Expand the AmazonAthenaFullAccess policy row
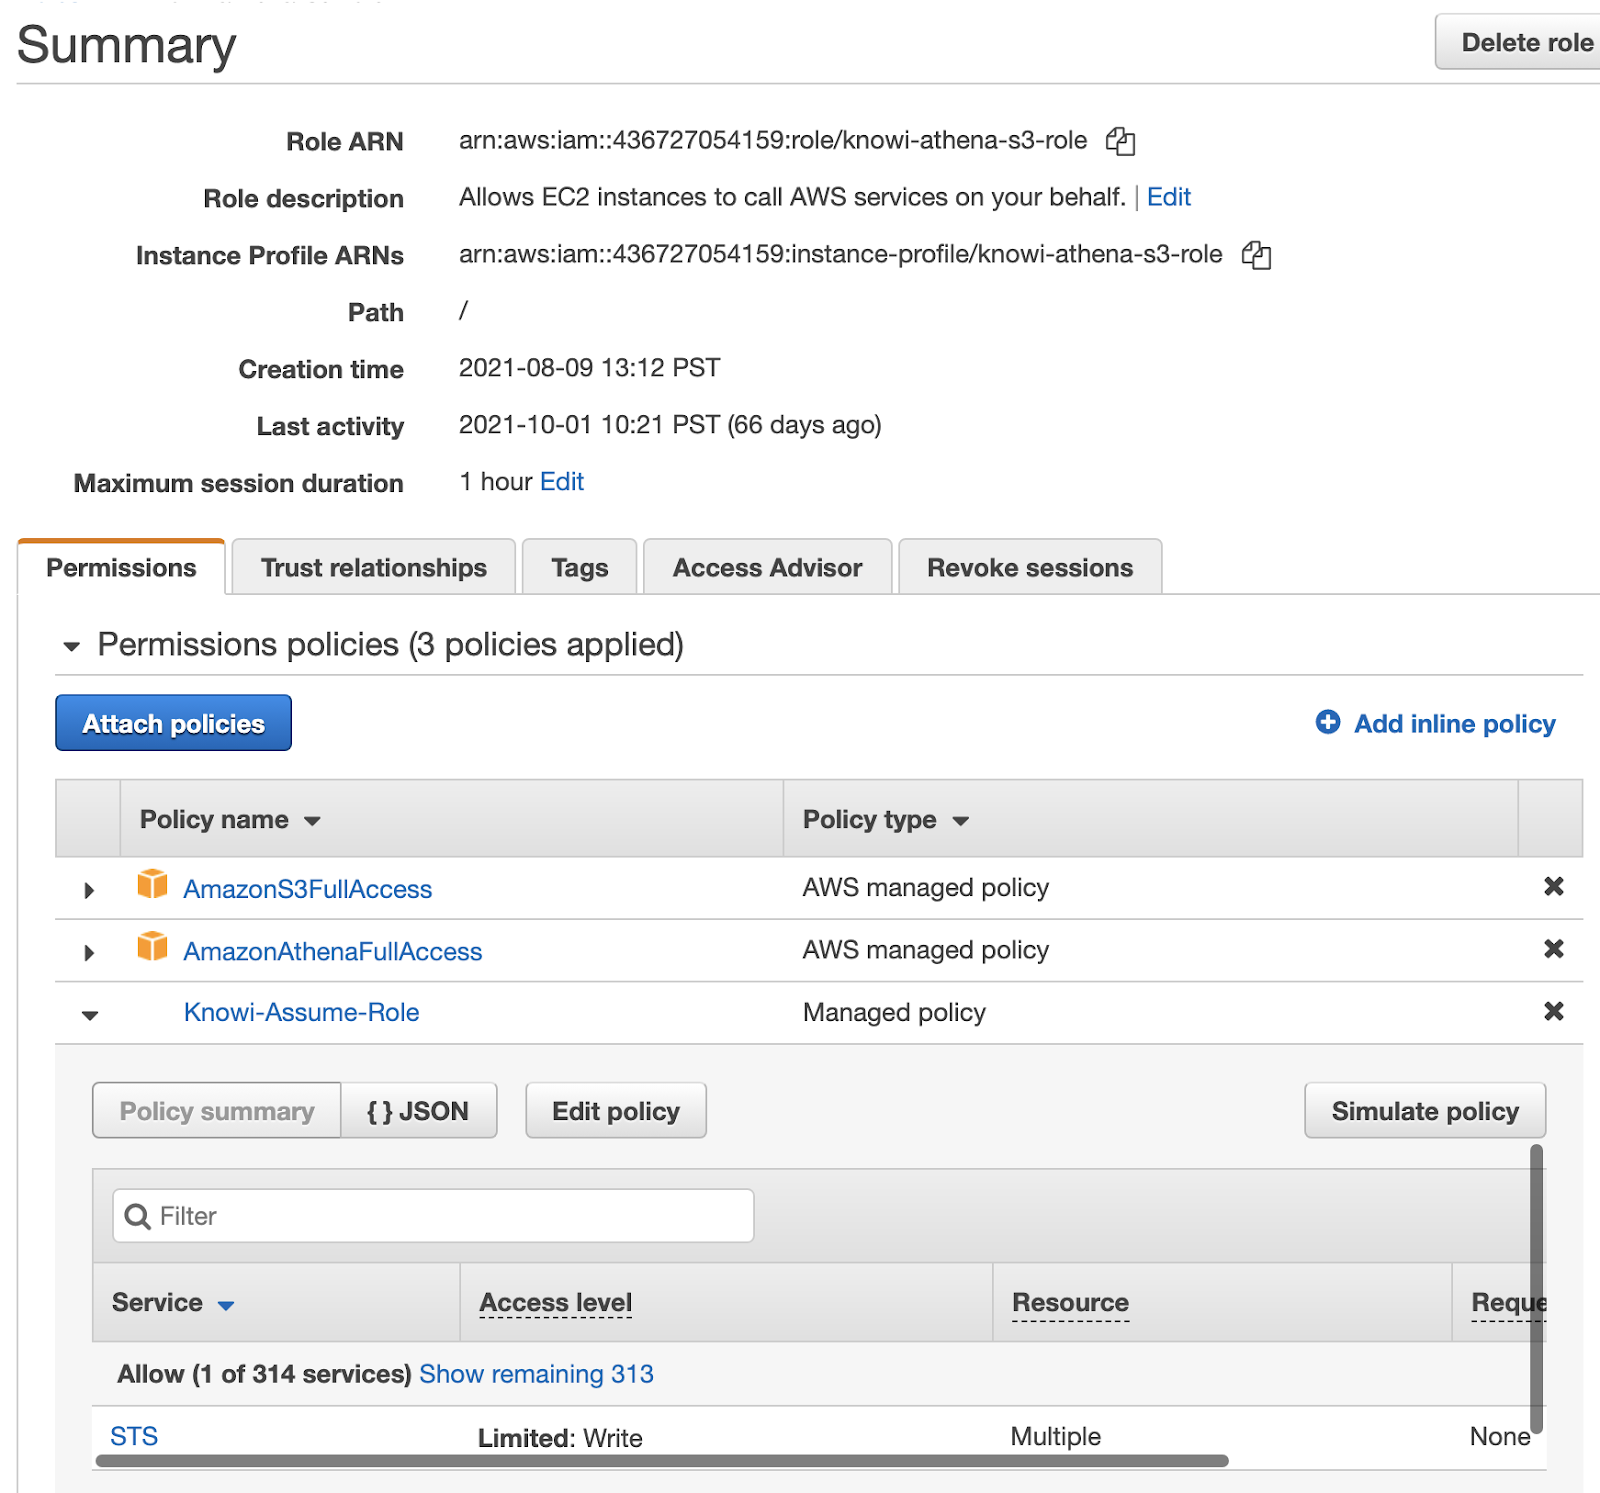 pyautogui.click(x=89, y=952)
